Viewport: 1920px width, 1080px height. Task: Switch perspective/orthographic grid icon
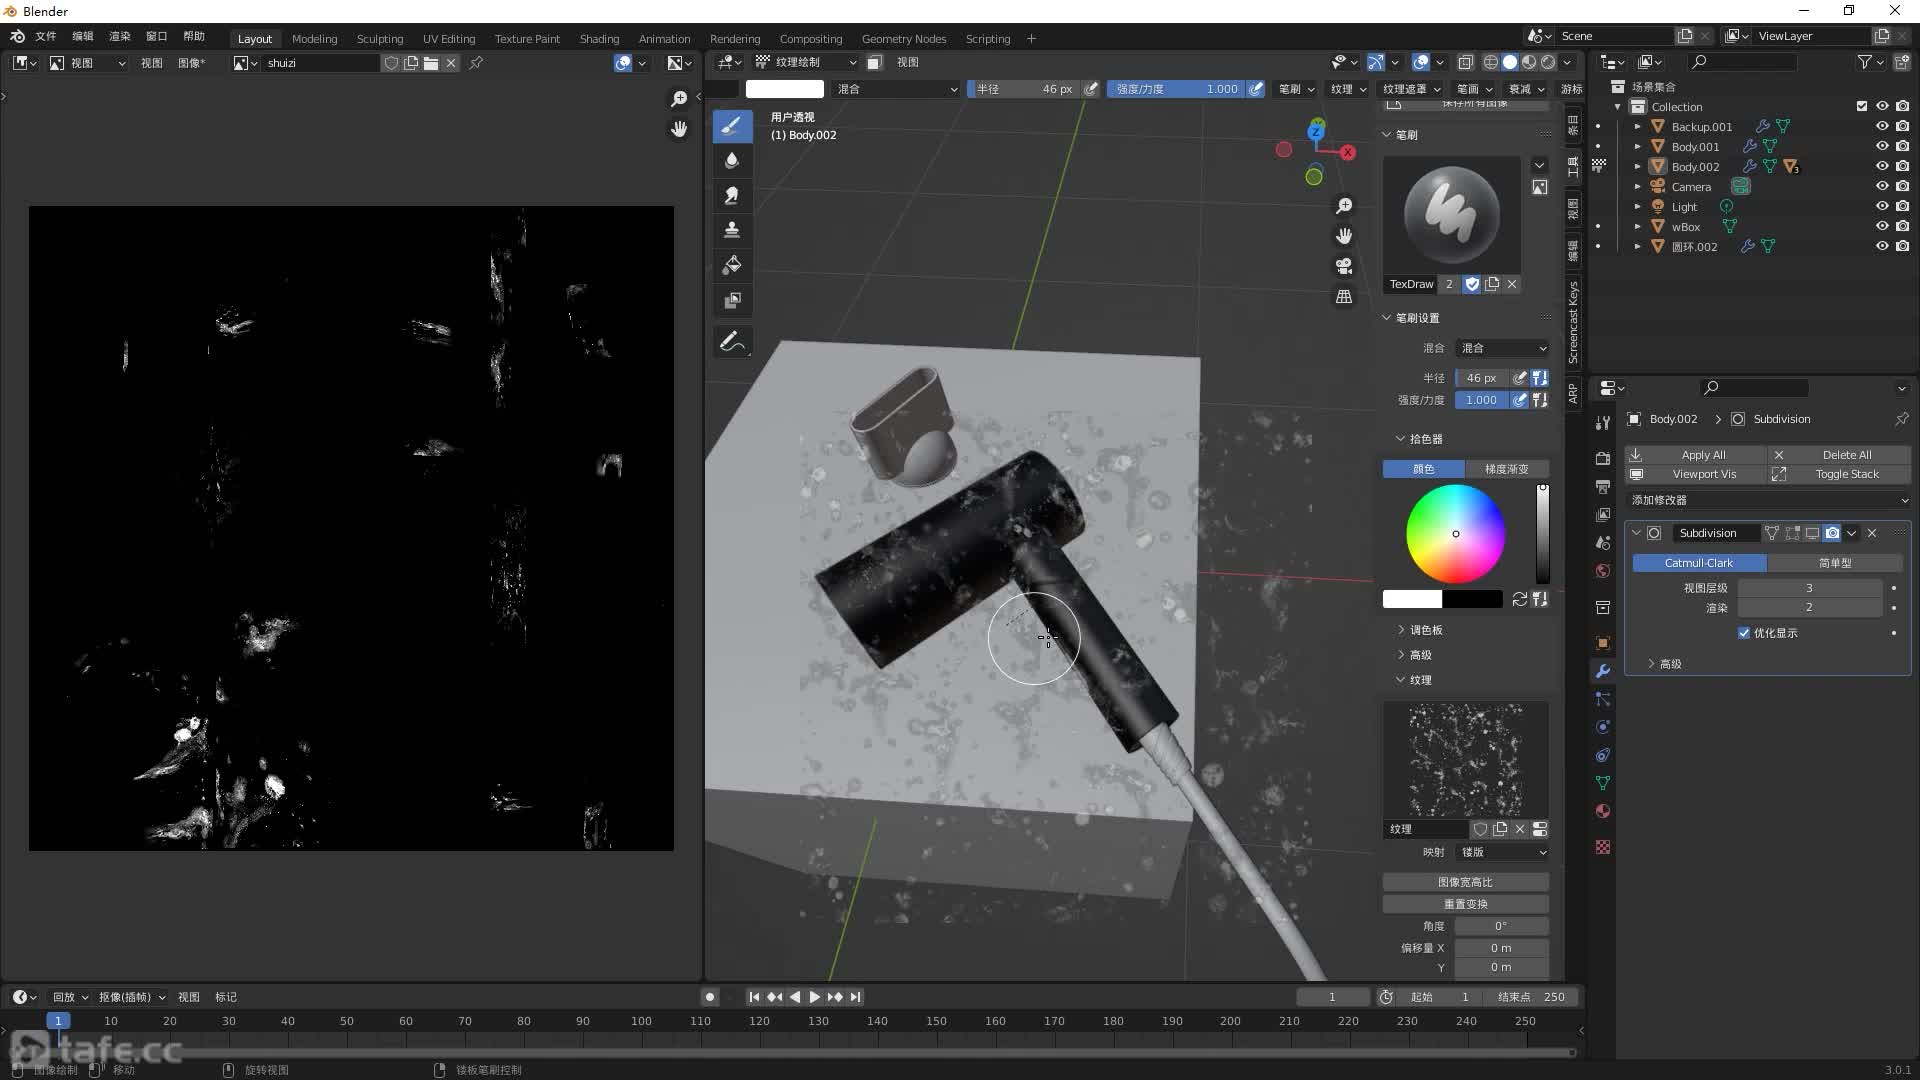point(1344,297)
